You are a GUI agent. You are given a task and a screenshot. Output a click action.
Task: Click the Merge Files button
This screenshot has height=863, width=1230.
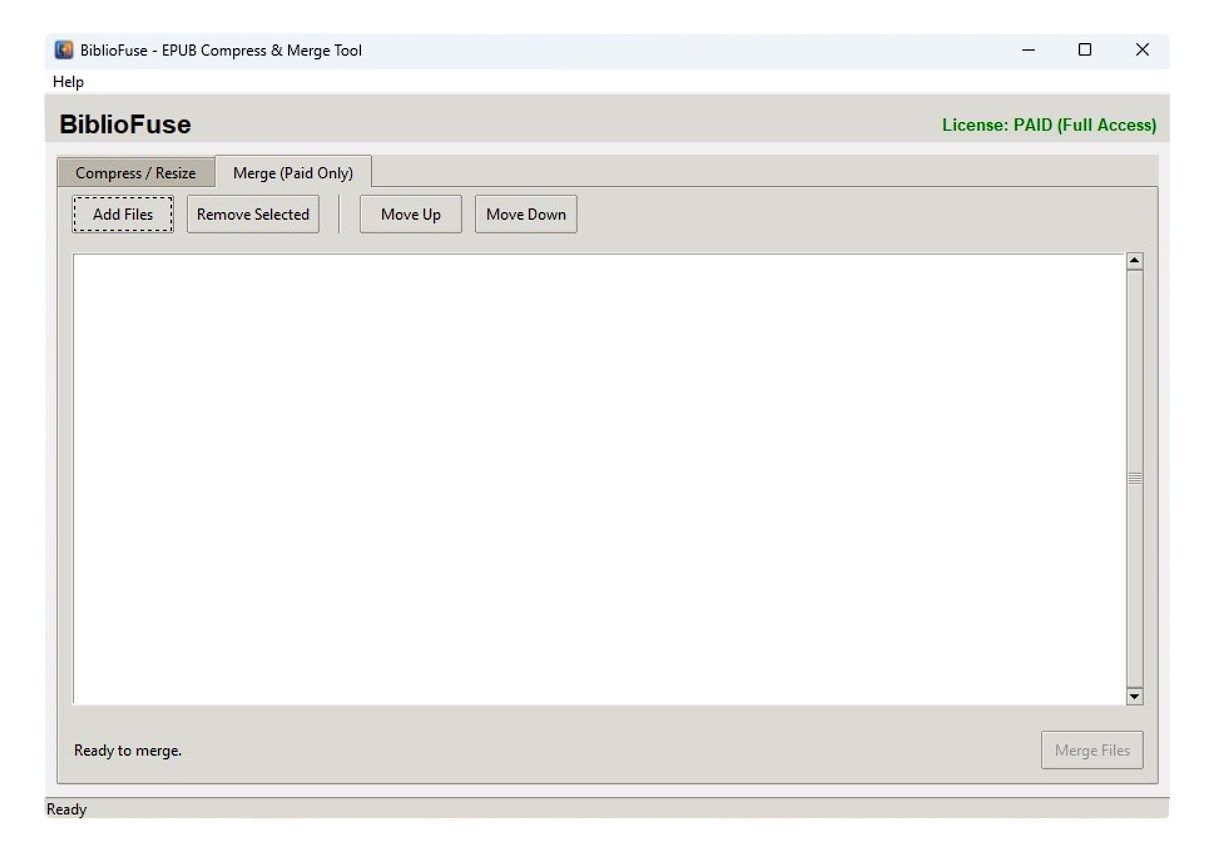pyautogui.click(x=1092, y=750)
